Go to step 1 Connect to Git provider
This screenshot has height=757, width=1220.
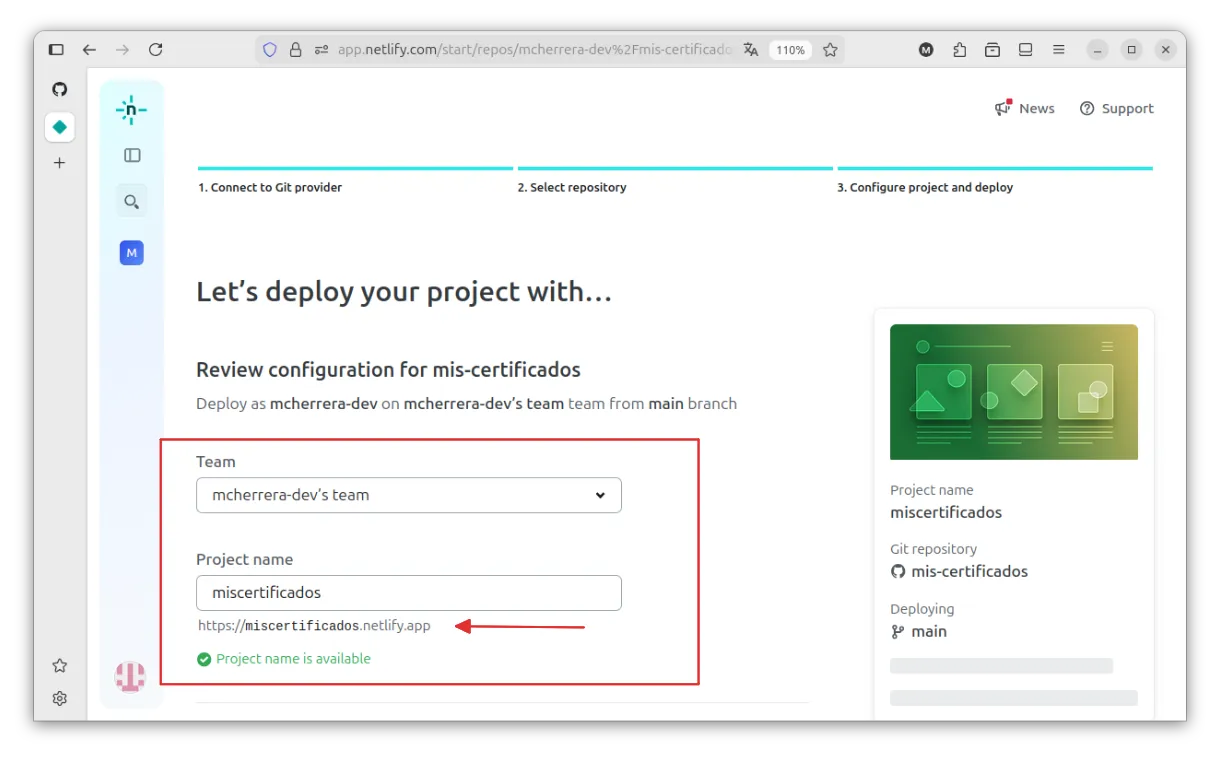pos(270,187)
